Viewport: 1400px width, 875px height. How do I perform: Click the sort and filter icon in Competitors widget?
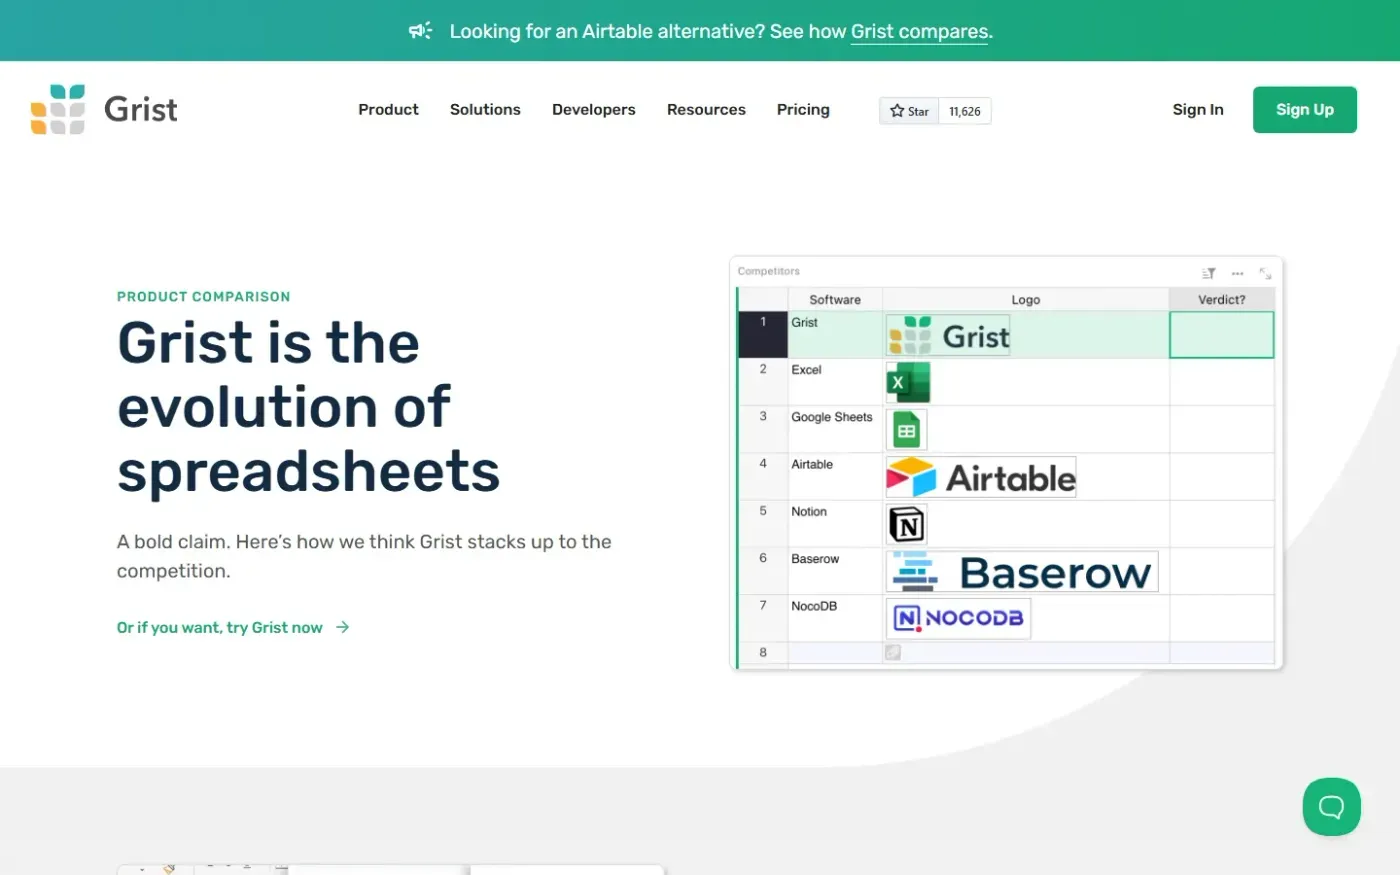1208,273
